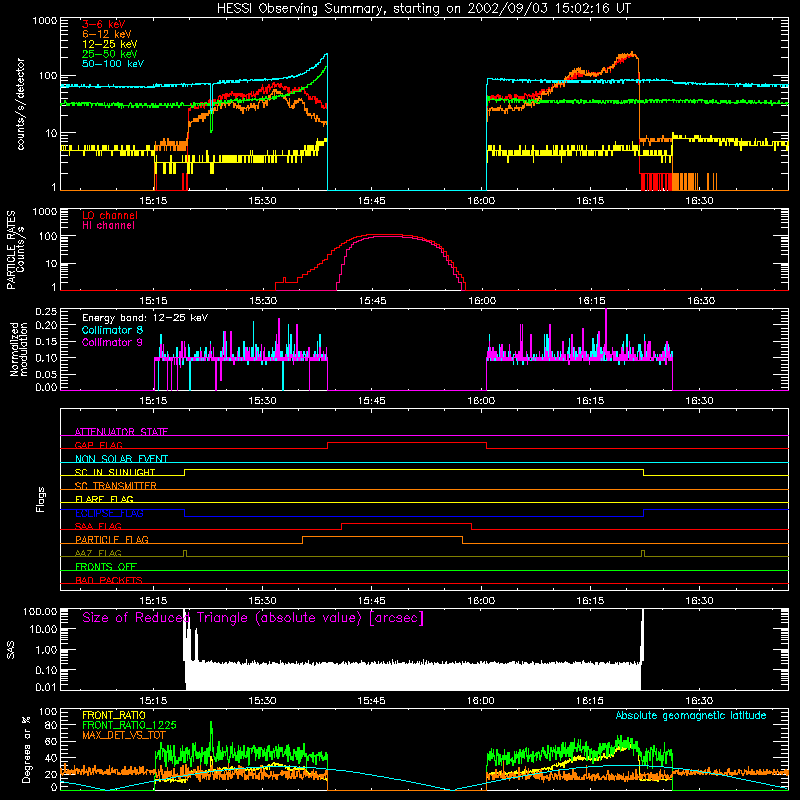Select the PARTICLE_FLAG label
Image resolution: width=800 pixels, height=800 pixels.
click(112, 539)
